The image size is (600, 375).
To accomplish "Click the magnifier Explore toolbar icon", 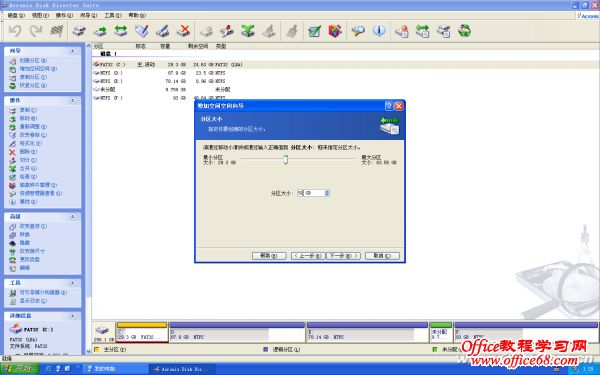I will 358,31.
